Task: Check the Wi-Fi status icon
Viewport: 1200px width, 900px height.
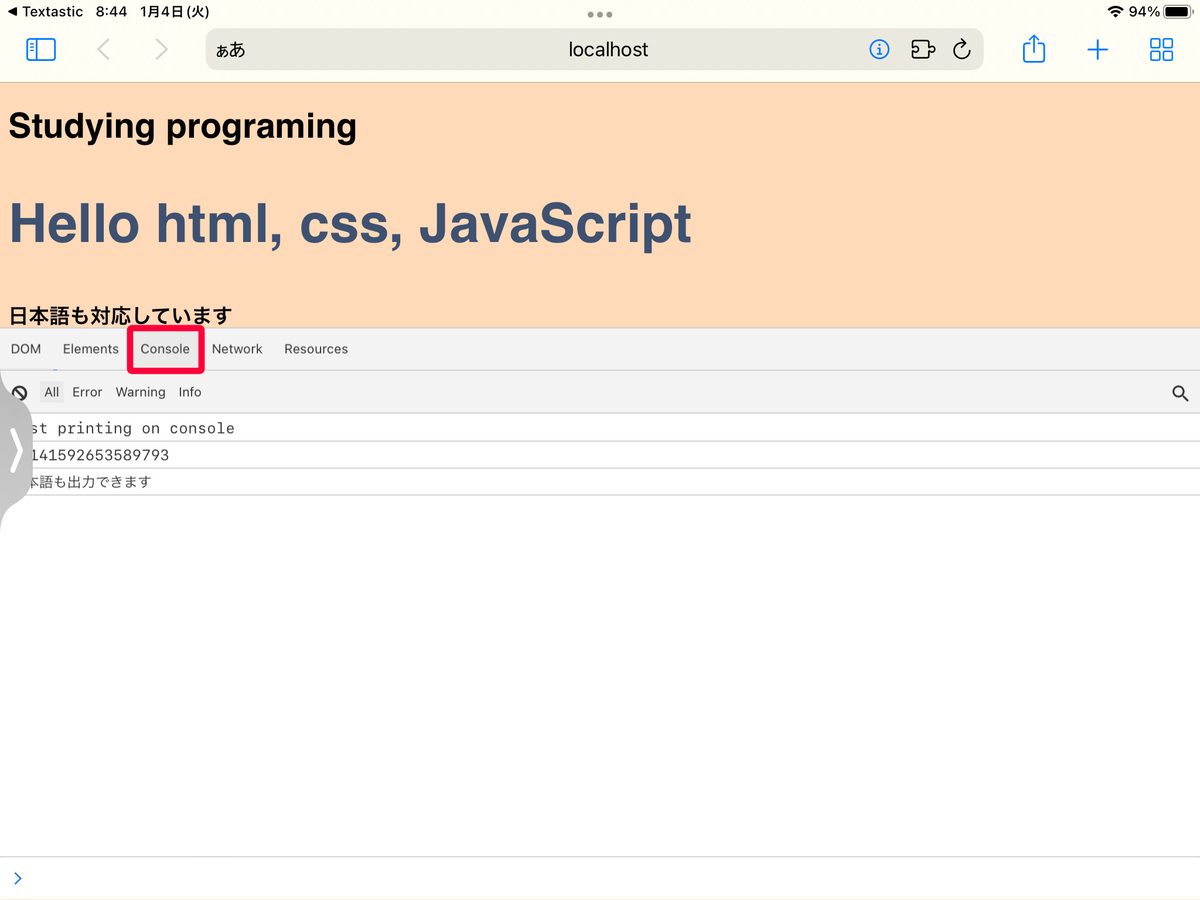Action: tap(1116, 12)
